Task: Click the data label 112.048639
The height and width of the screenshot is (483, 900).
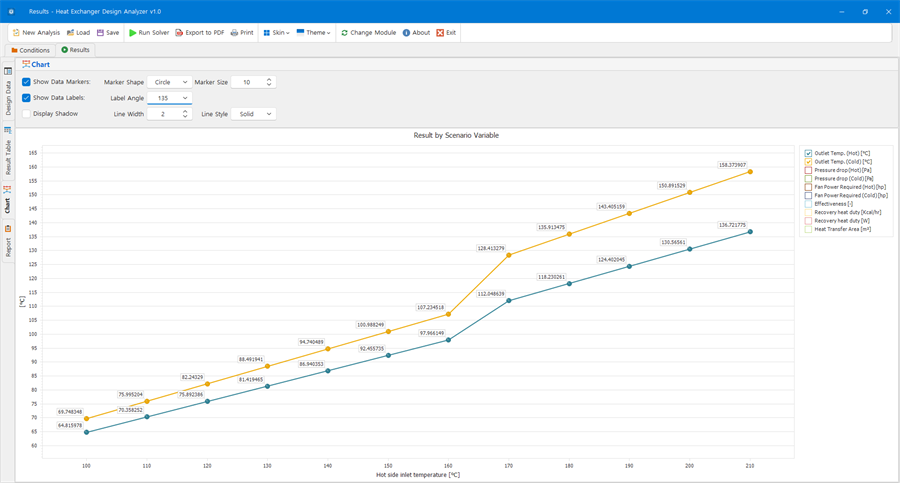Action: pyautogui.click(x=491, y=293)
